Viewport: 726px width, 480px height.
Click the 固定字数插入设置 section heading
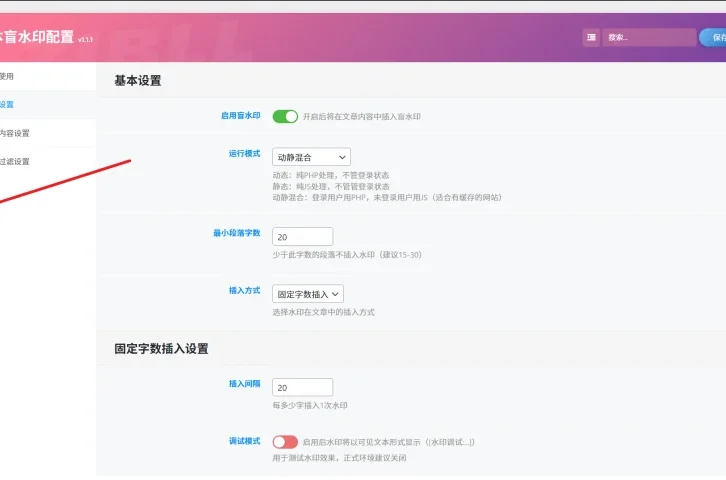click(161, 349)
